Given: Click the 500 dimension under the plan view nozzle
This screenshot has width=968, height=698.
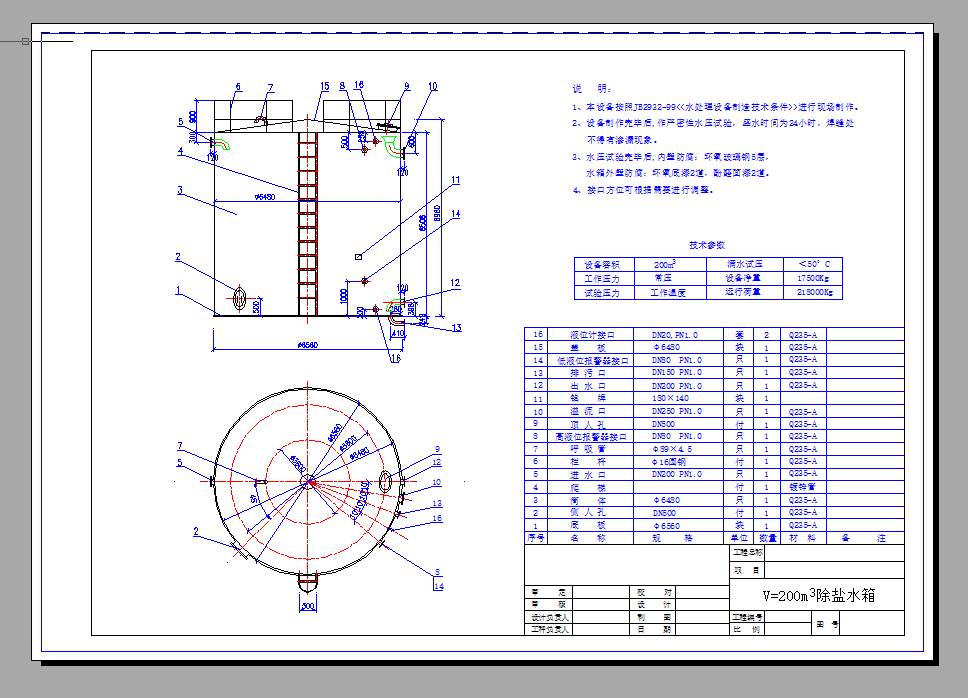Looking at the screenshot, I should (307, 606).
